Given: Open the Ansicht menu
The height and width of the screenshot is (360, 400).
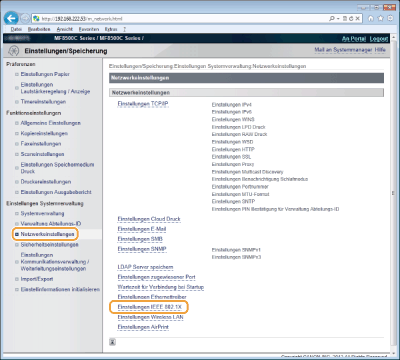Looking at the screenshot, I should 64,29.
